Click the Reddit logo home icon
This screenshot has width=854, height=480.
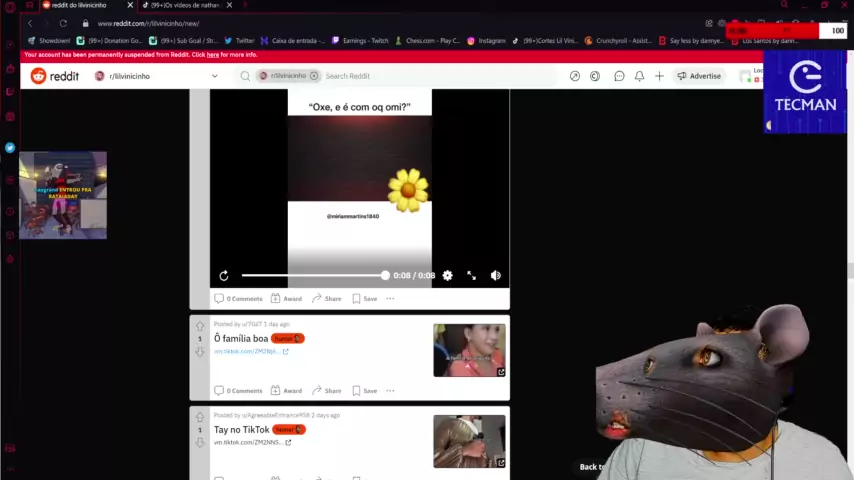coord(38,76)
